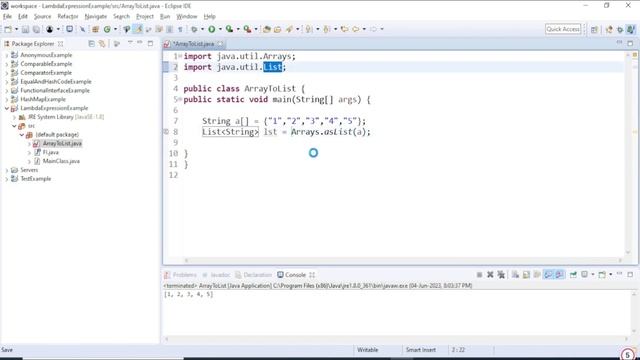Click the Forward navigation arrow icon
640x360 pixels.
(373, 29)
